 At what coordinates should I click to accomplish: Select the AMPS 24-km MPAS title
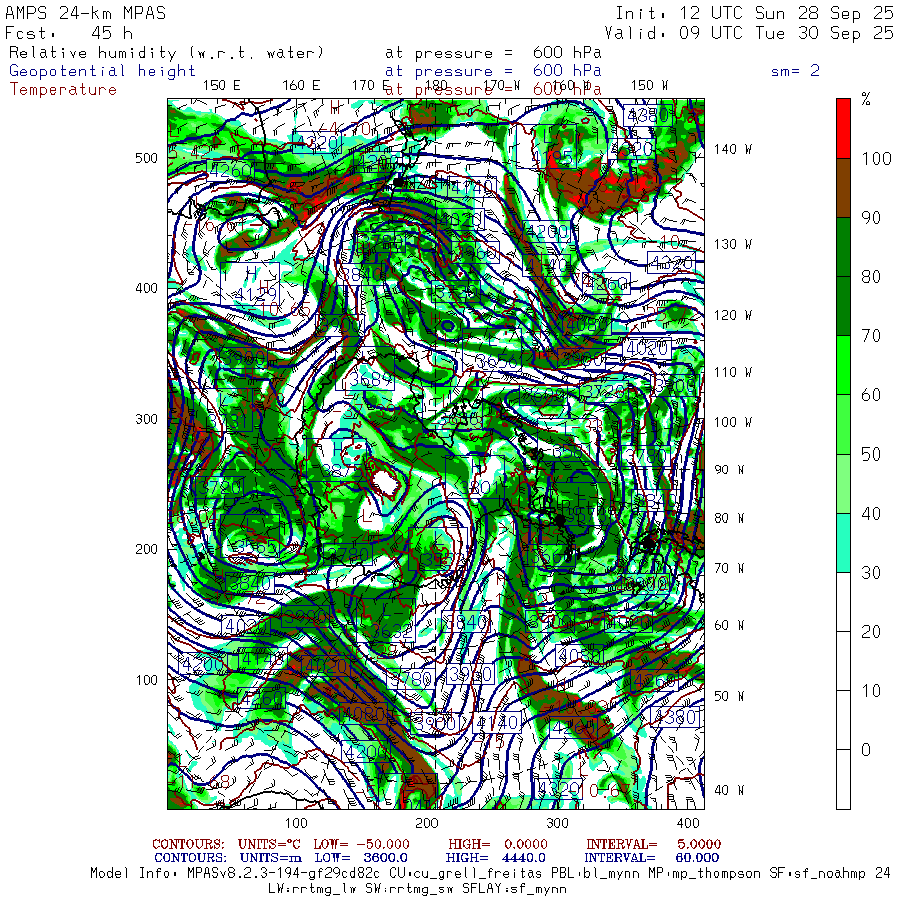coord(86,14)
